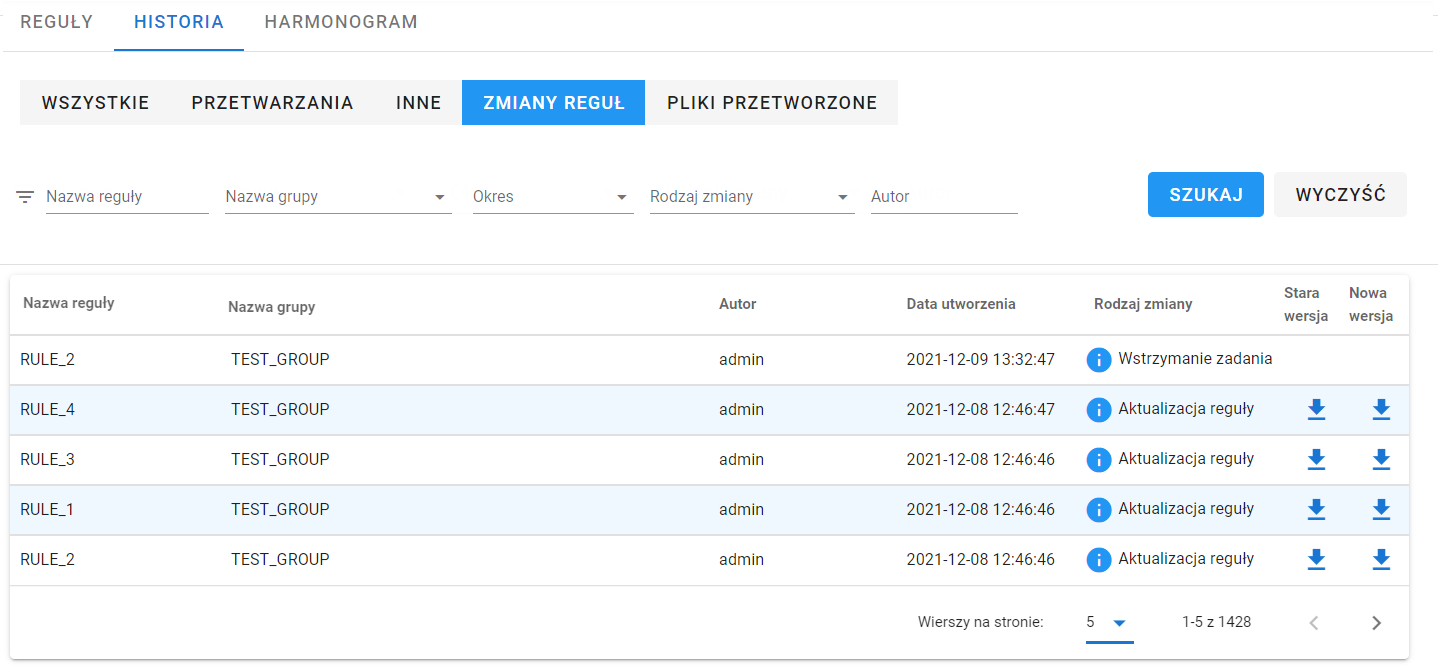Focus the Autor input field
Viewport: 1438px width, 672px height.
pos(944,197)
